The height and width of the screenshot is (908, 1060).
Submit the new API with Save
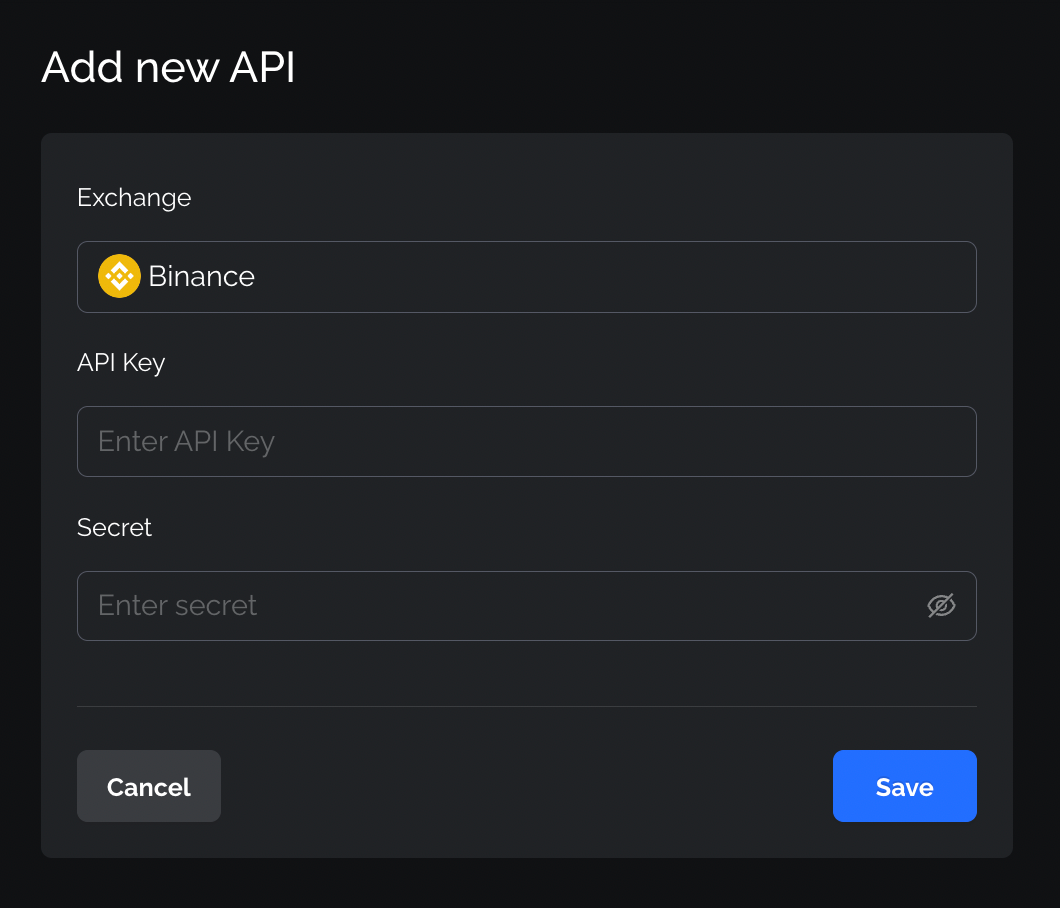coord(904,786)
